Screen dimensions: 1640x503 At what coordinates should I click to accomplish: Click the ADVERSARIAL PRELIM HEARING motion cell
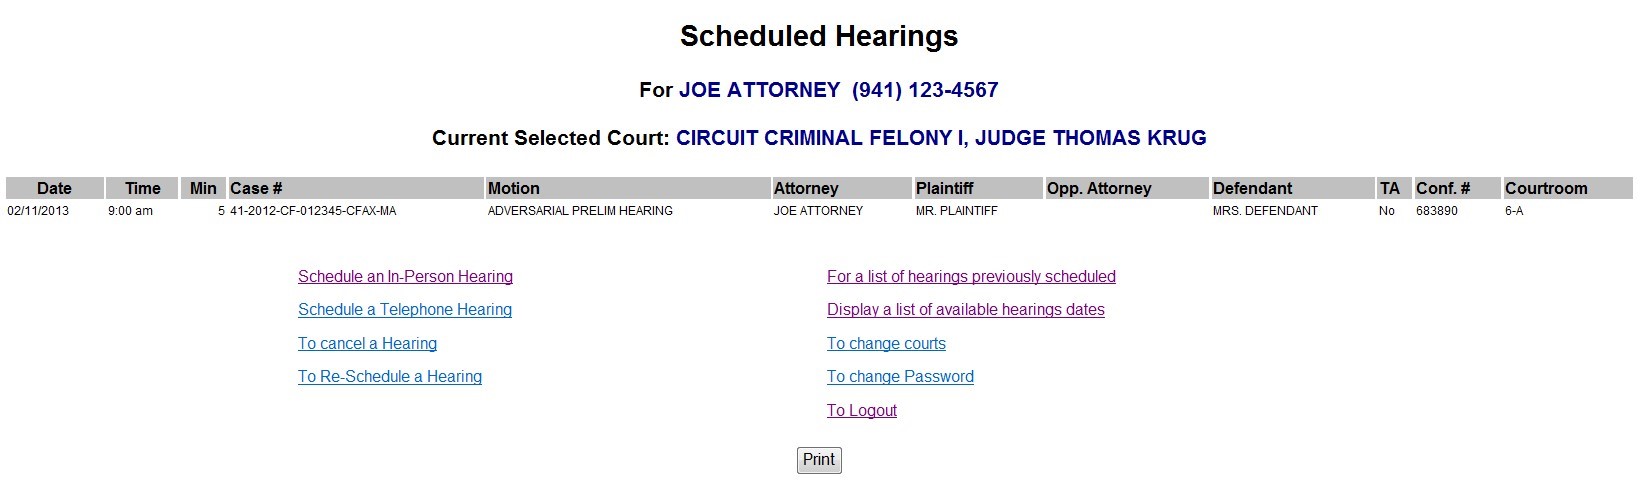pyautogui.click(x=580, y=211)
